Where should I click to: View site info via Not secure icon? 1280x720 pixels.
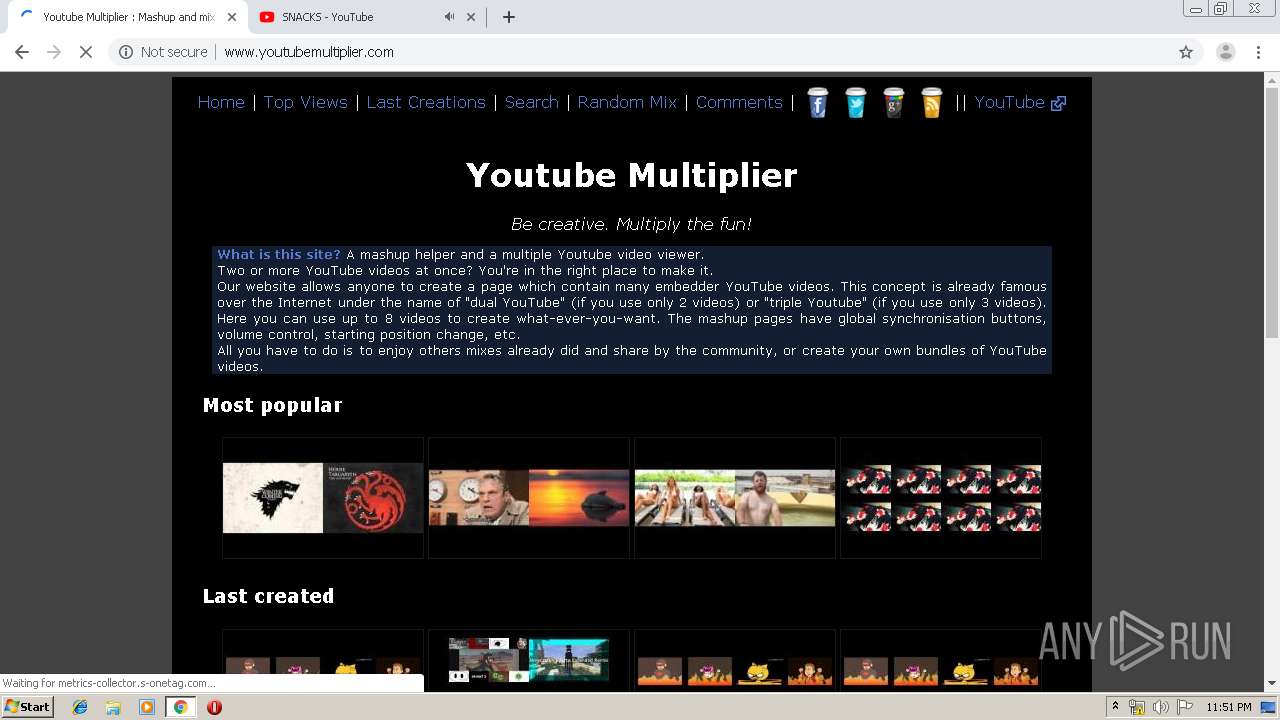click(126, 52)
